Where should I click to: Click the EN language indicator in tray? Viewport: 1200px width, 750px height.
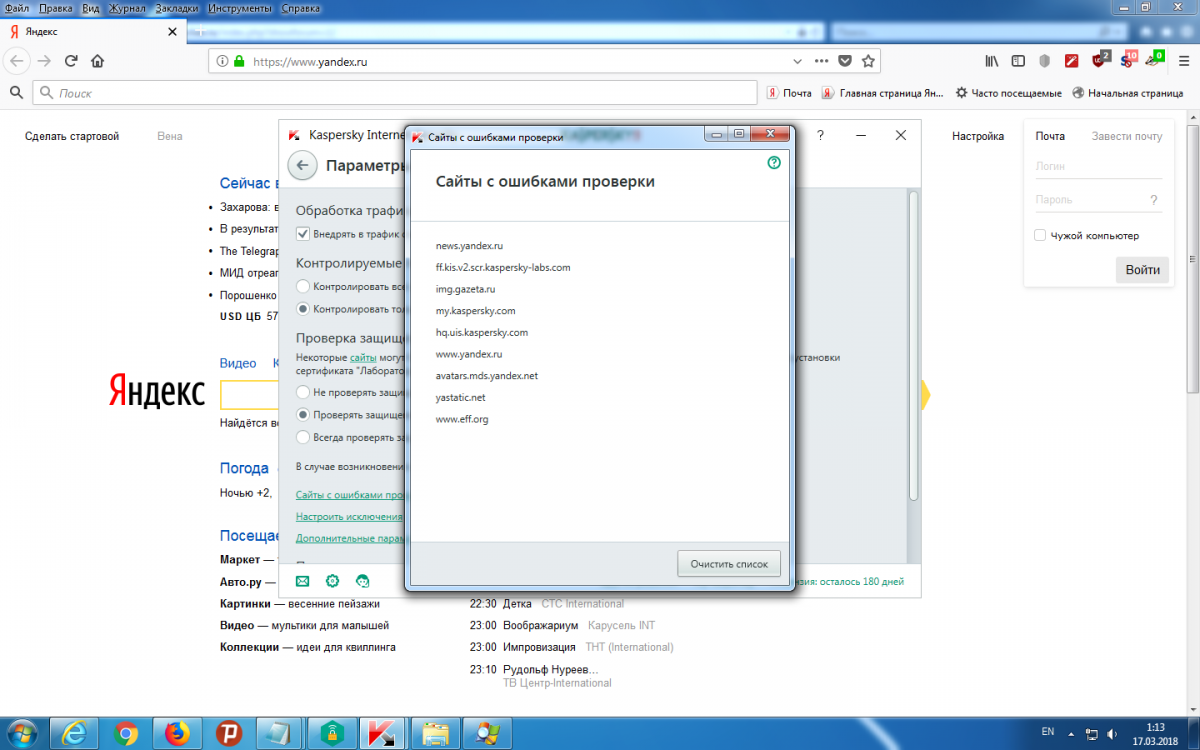[1047, 732]
